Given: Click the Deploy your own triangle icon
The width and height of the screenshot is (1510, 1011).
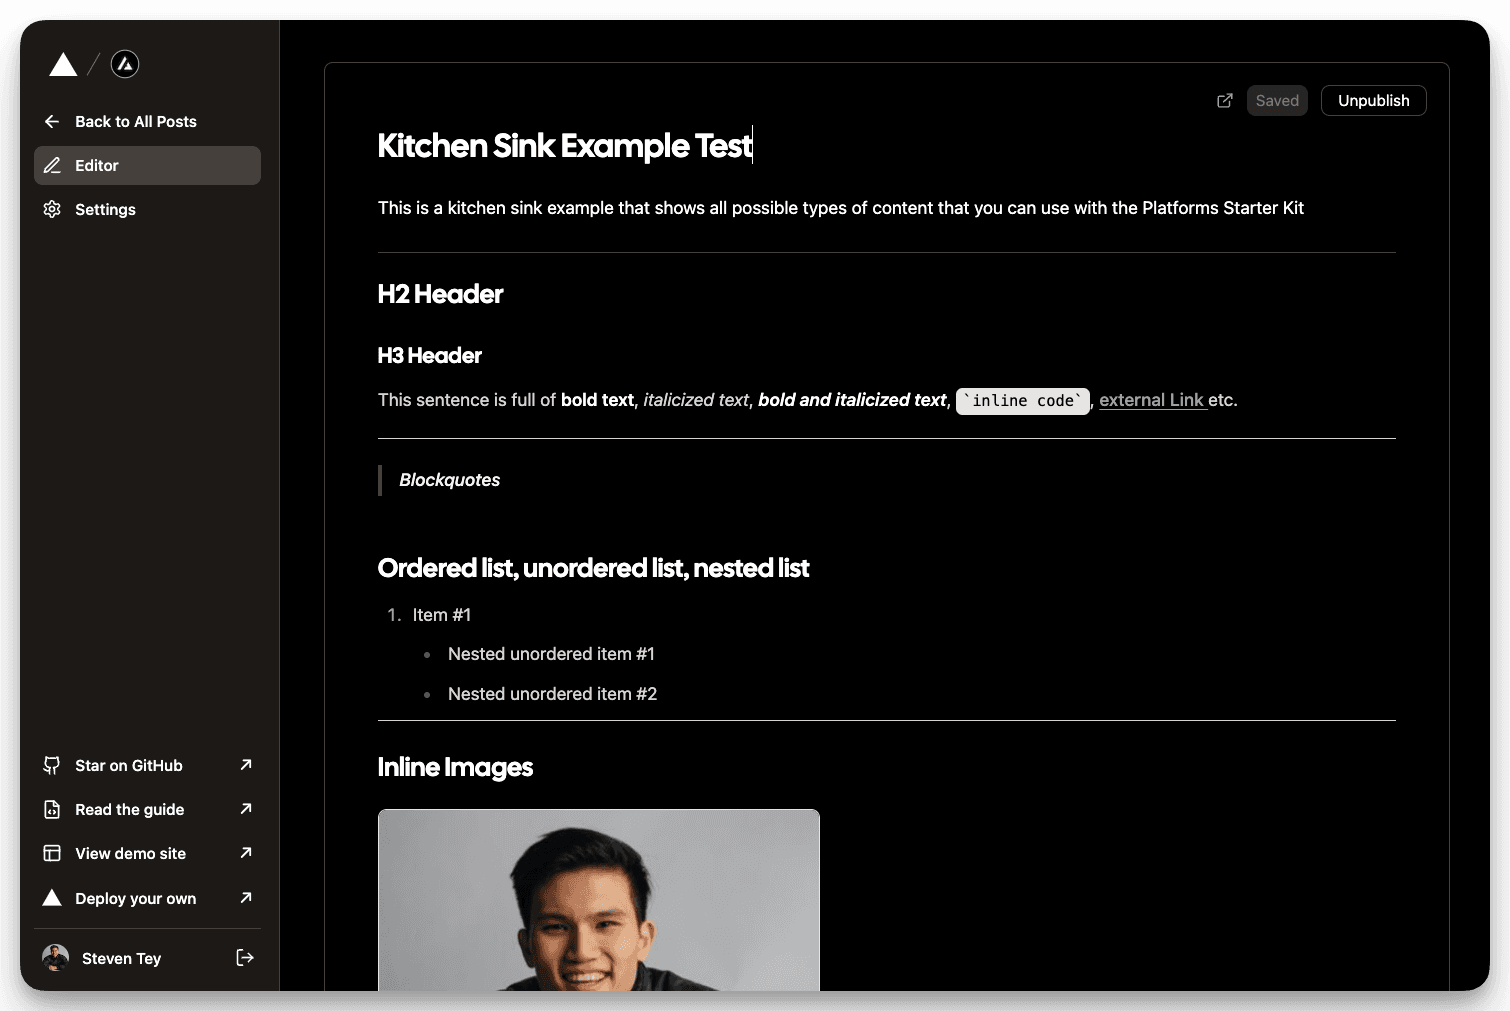Looking at the screenshot, I should point(52,898).
